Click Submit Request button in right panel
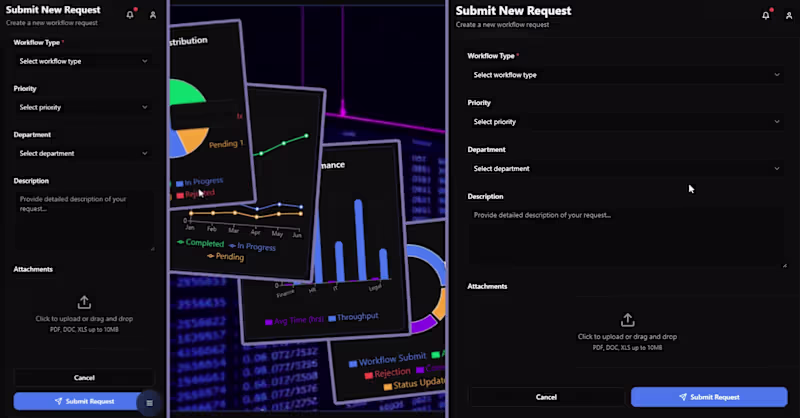This screenshot has width=800, height=418. point(709,397)
